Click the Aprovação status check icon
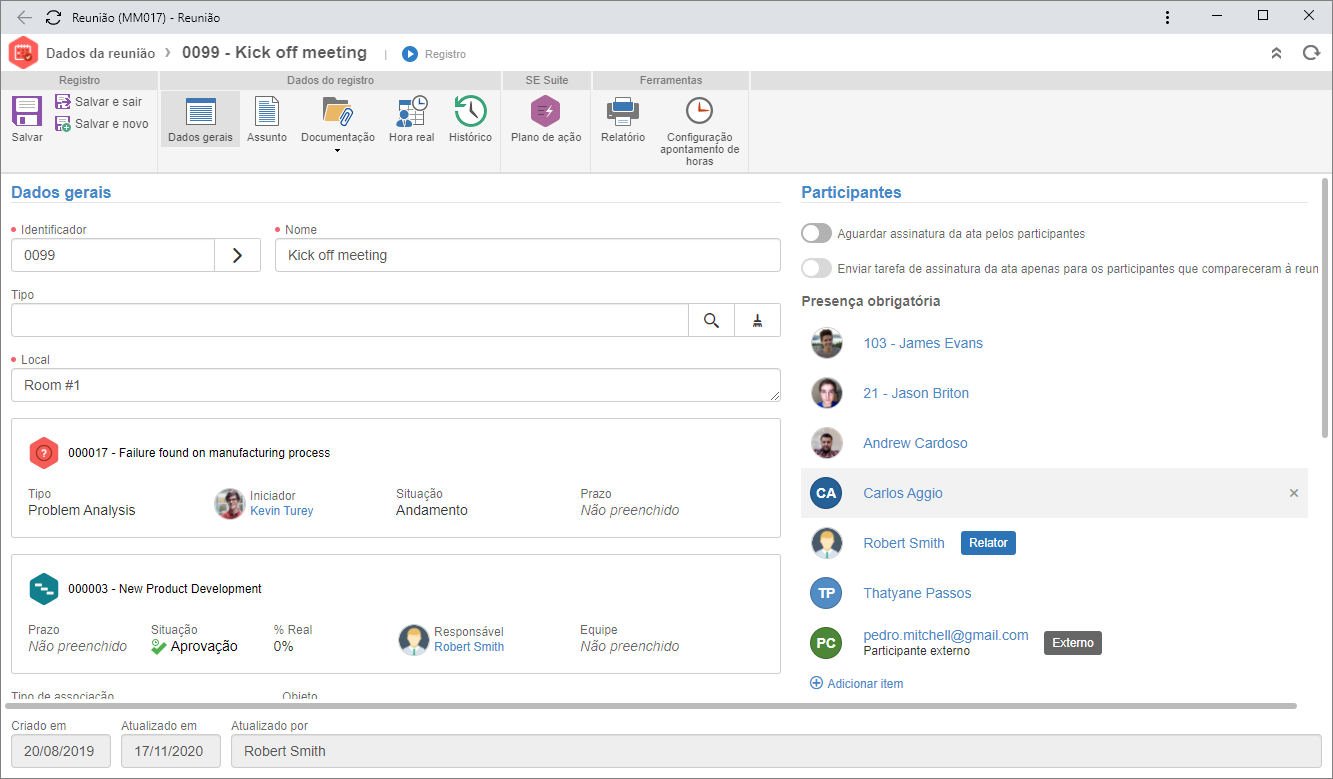This screenshot has height=779, width=1333. (159, 646)
